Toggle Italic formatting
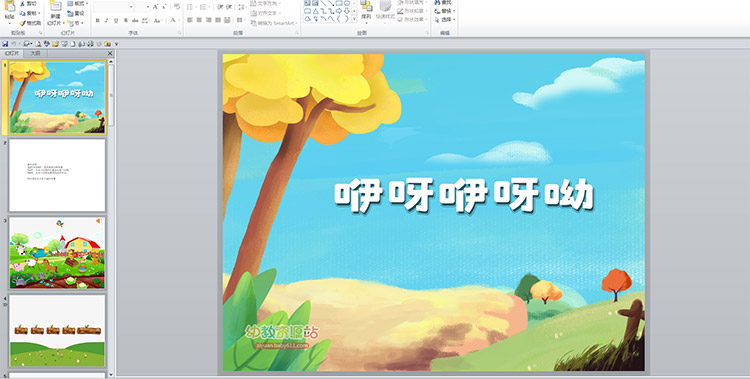Image resolution: width=750 pixels, height=379 pixels. coord(107,21)
